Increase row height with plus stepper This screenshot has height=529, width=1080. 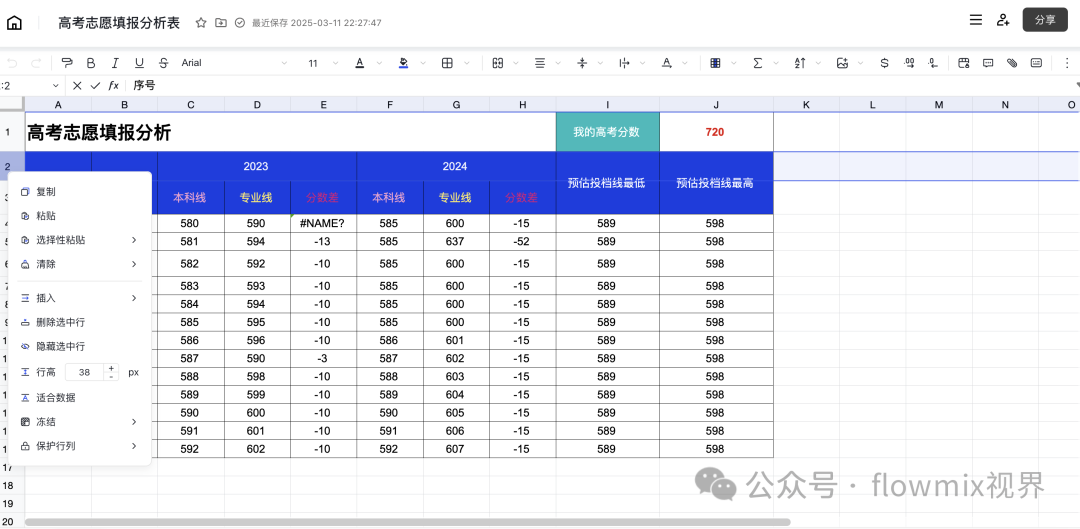click(x=112, y=368)
